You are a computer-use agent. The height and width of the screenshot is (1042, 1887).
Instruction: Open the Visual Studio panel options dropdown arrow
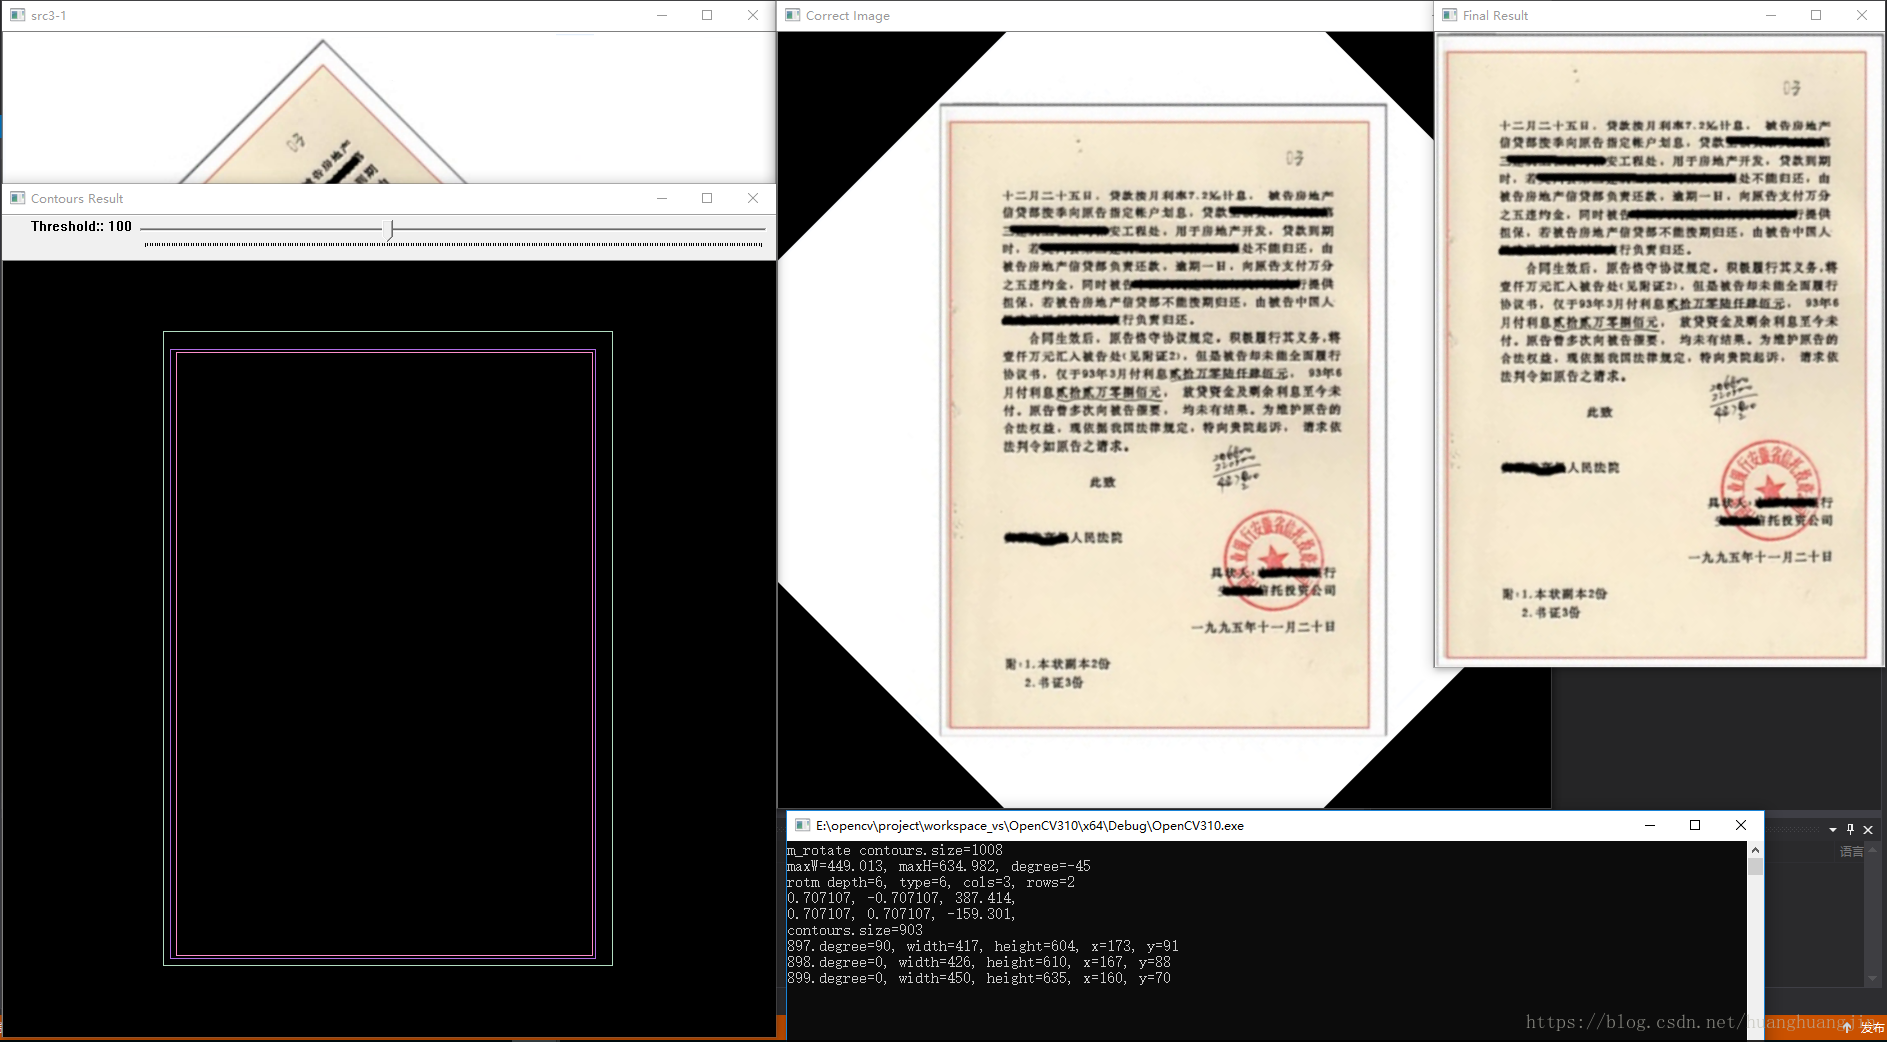pyautogui.click(x=1833, y=830)
